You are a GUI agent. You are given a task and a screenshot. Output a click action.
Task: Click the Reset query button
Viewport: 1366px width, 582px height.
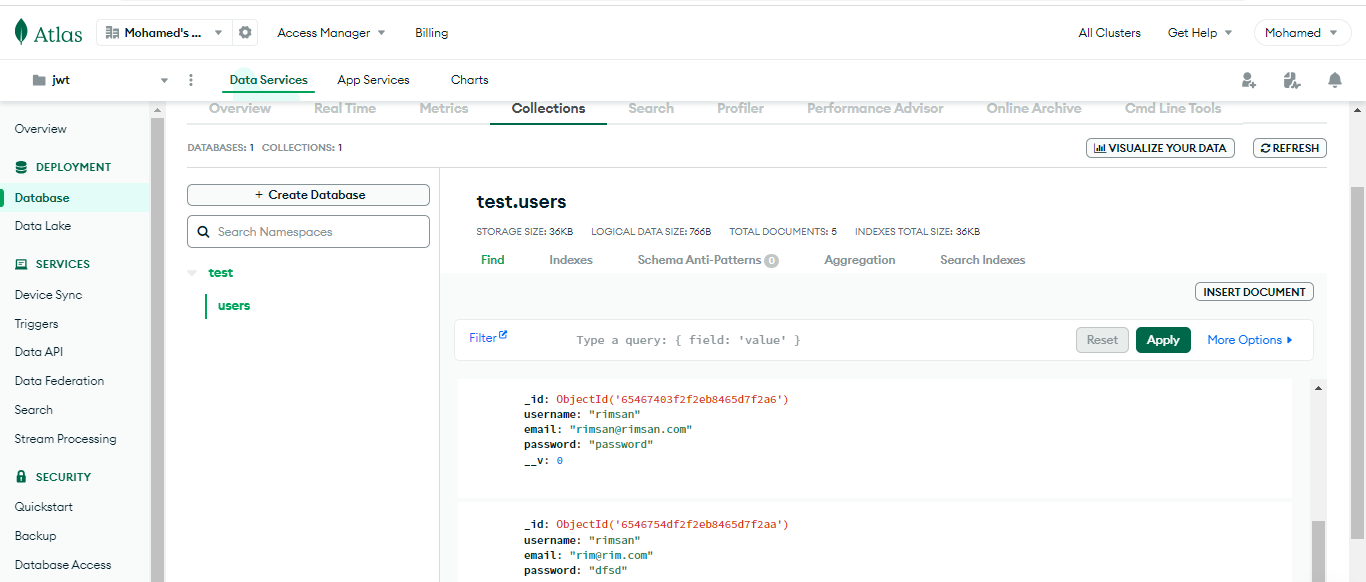coord(1102,340)
